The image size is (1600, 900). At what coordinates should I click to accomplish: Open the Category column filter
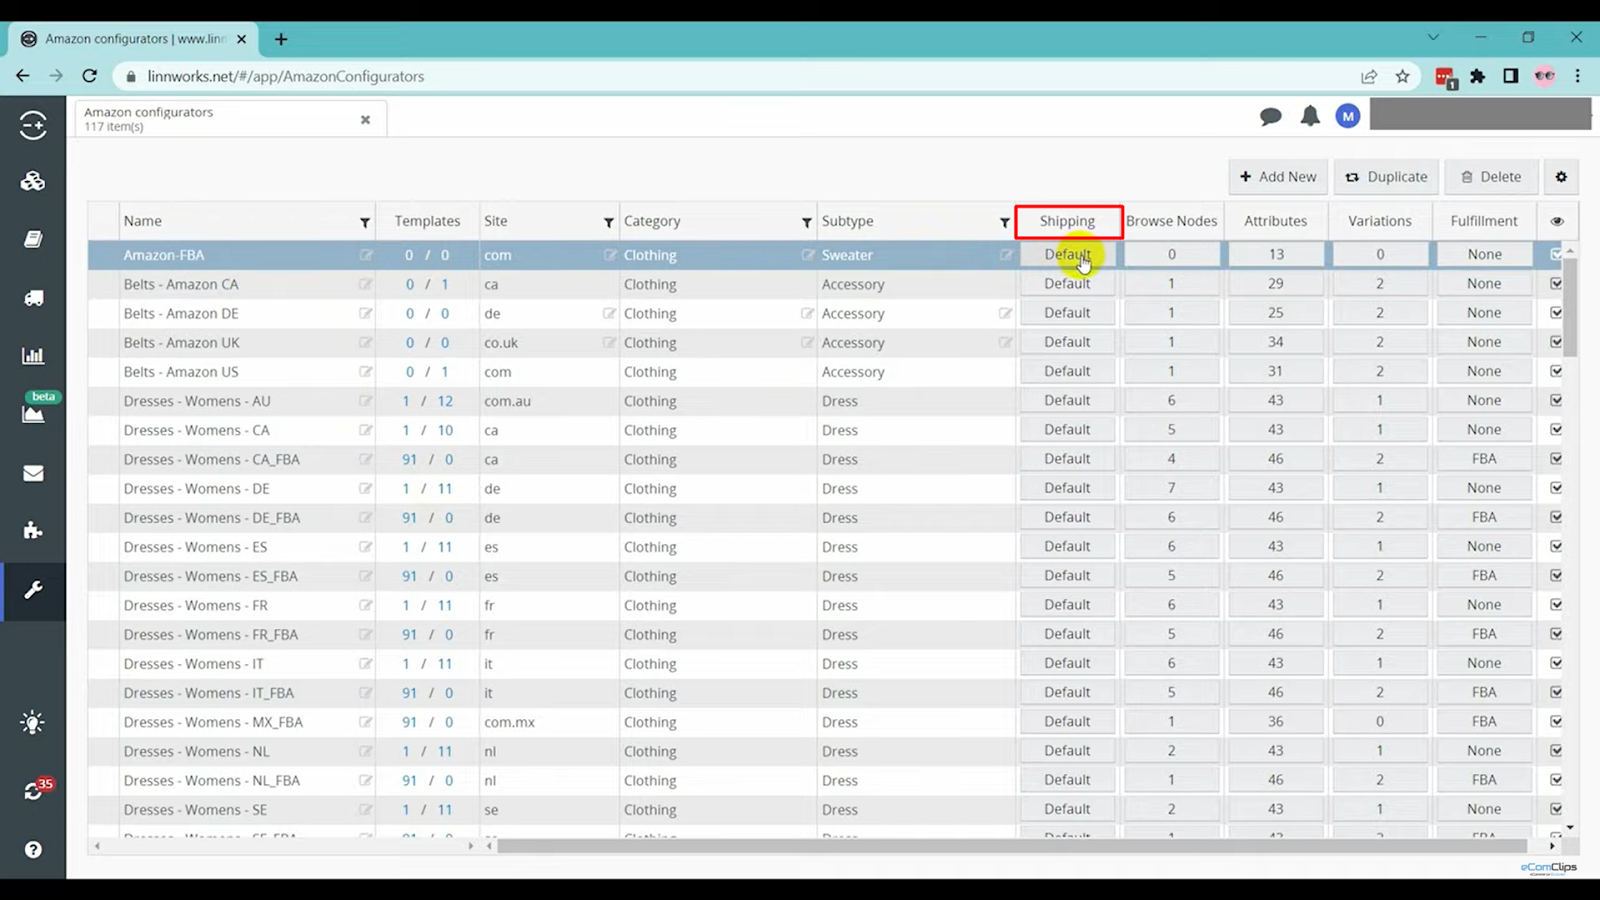[806, 222]
